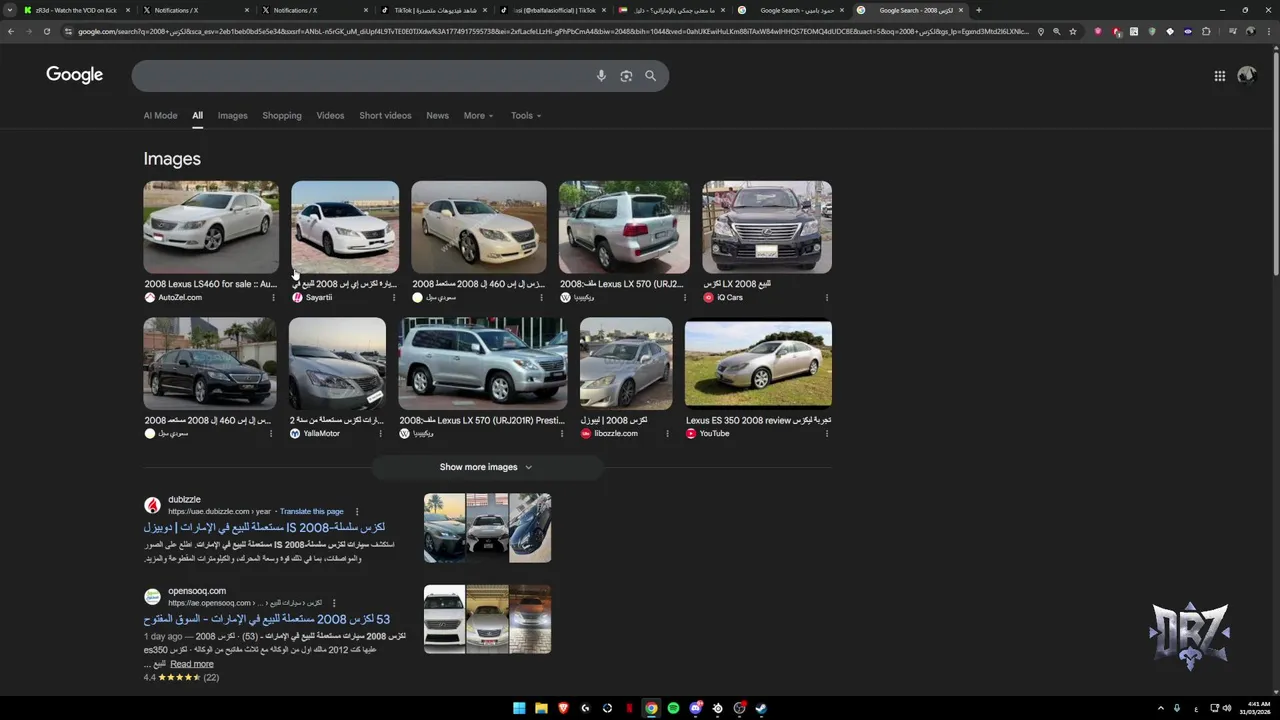This screenshot has width=1280, height=720.
Task: Click the Read more link
Action: 192,665
